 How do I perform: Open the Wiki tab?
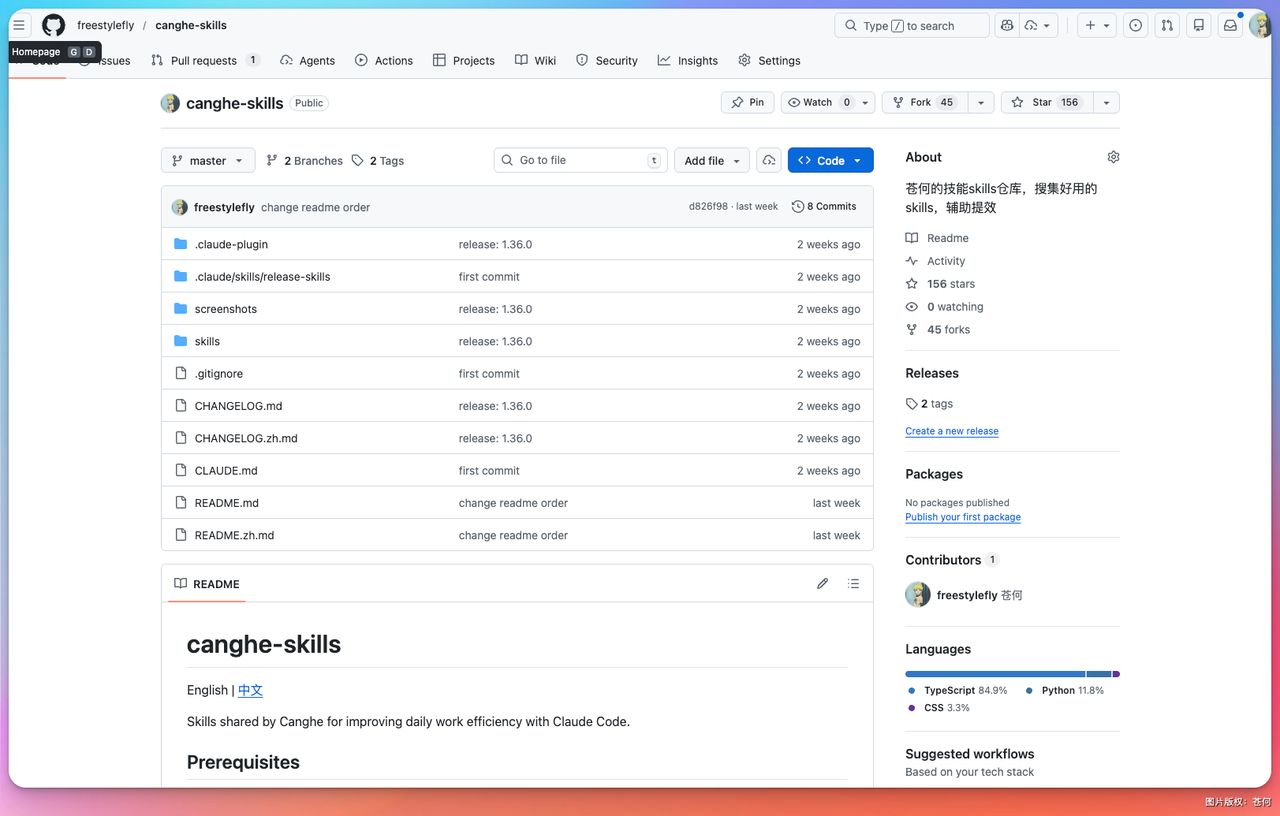point(536,60)
